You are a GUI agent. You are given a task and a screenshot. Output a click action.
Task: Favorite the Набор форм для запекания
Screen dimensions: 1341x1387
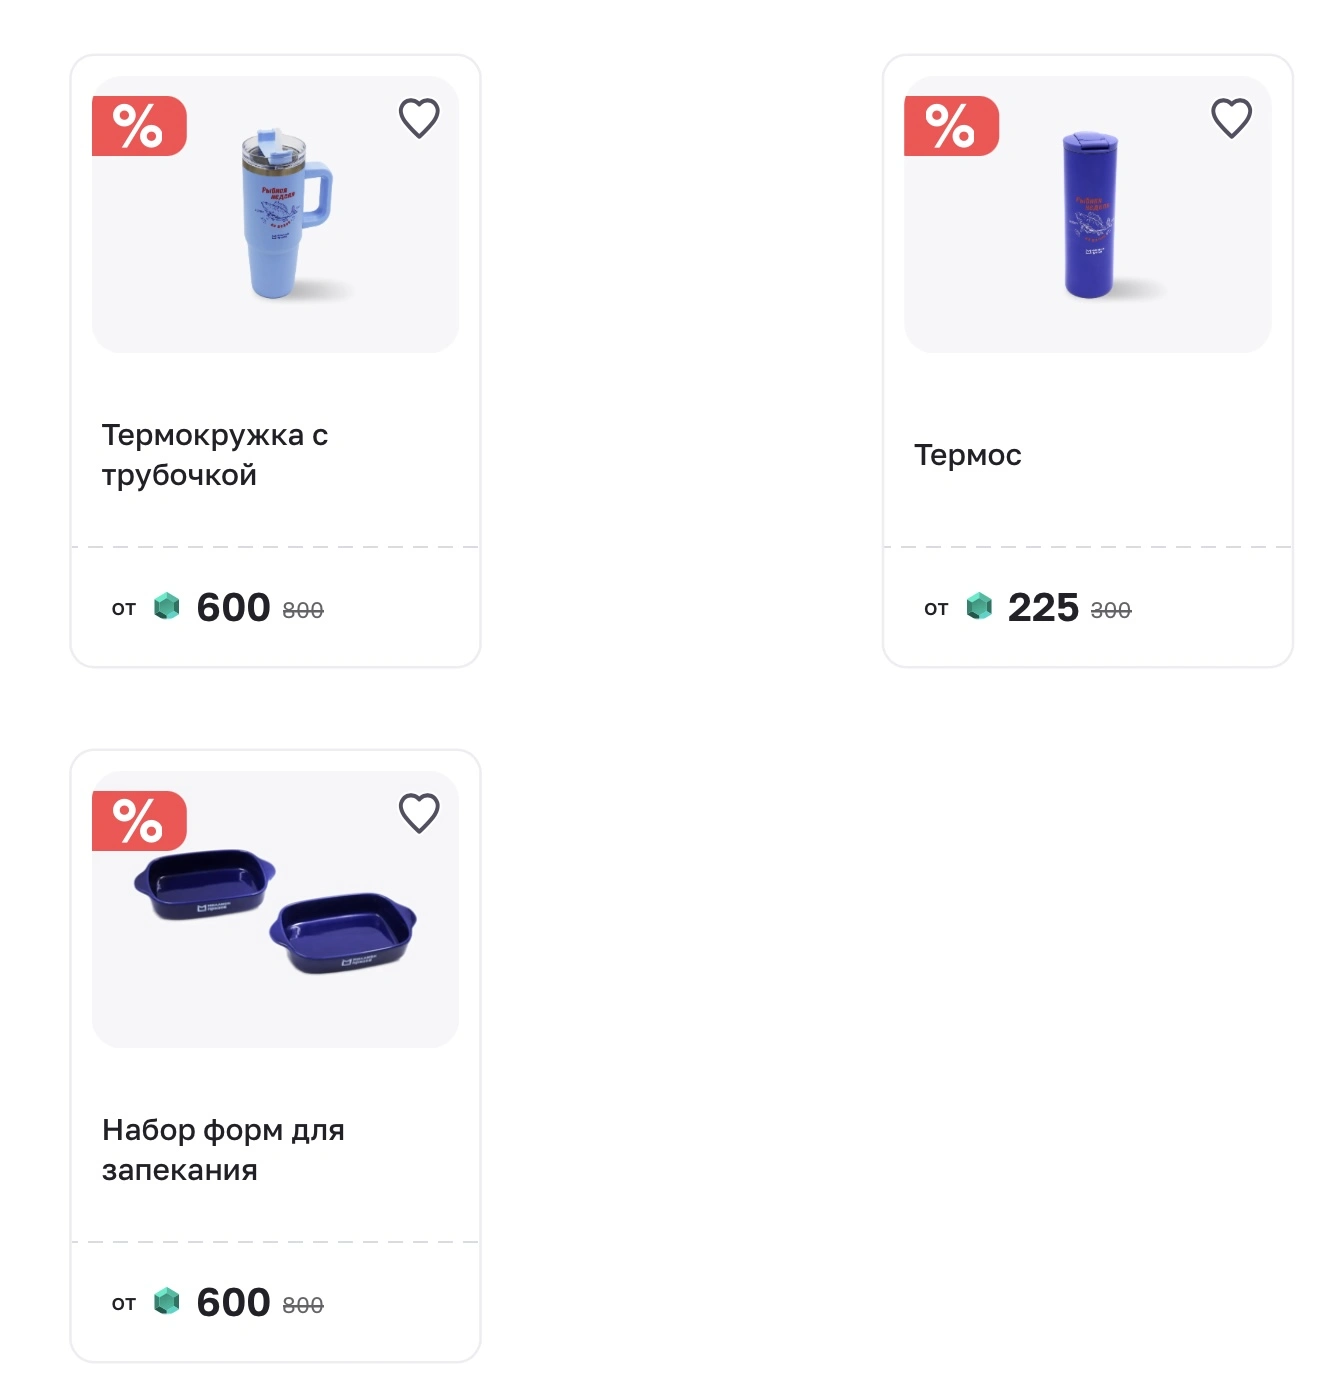[x=419, y=813]
